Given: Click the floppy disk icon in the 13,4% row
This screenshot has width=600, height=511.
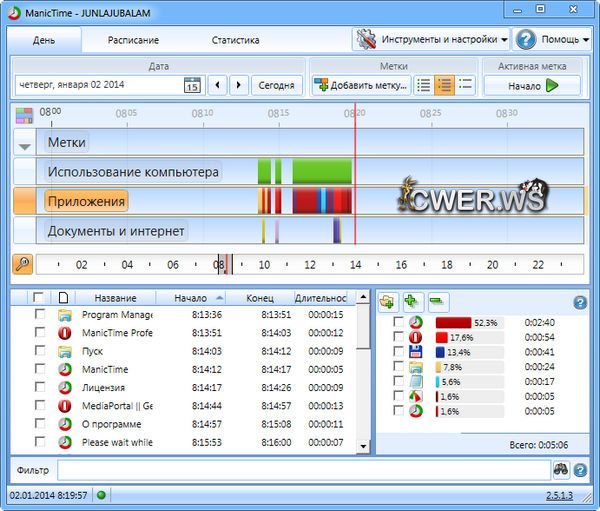Looking at the screenshot, I should coord(416,352).
